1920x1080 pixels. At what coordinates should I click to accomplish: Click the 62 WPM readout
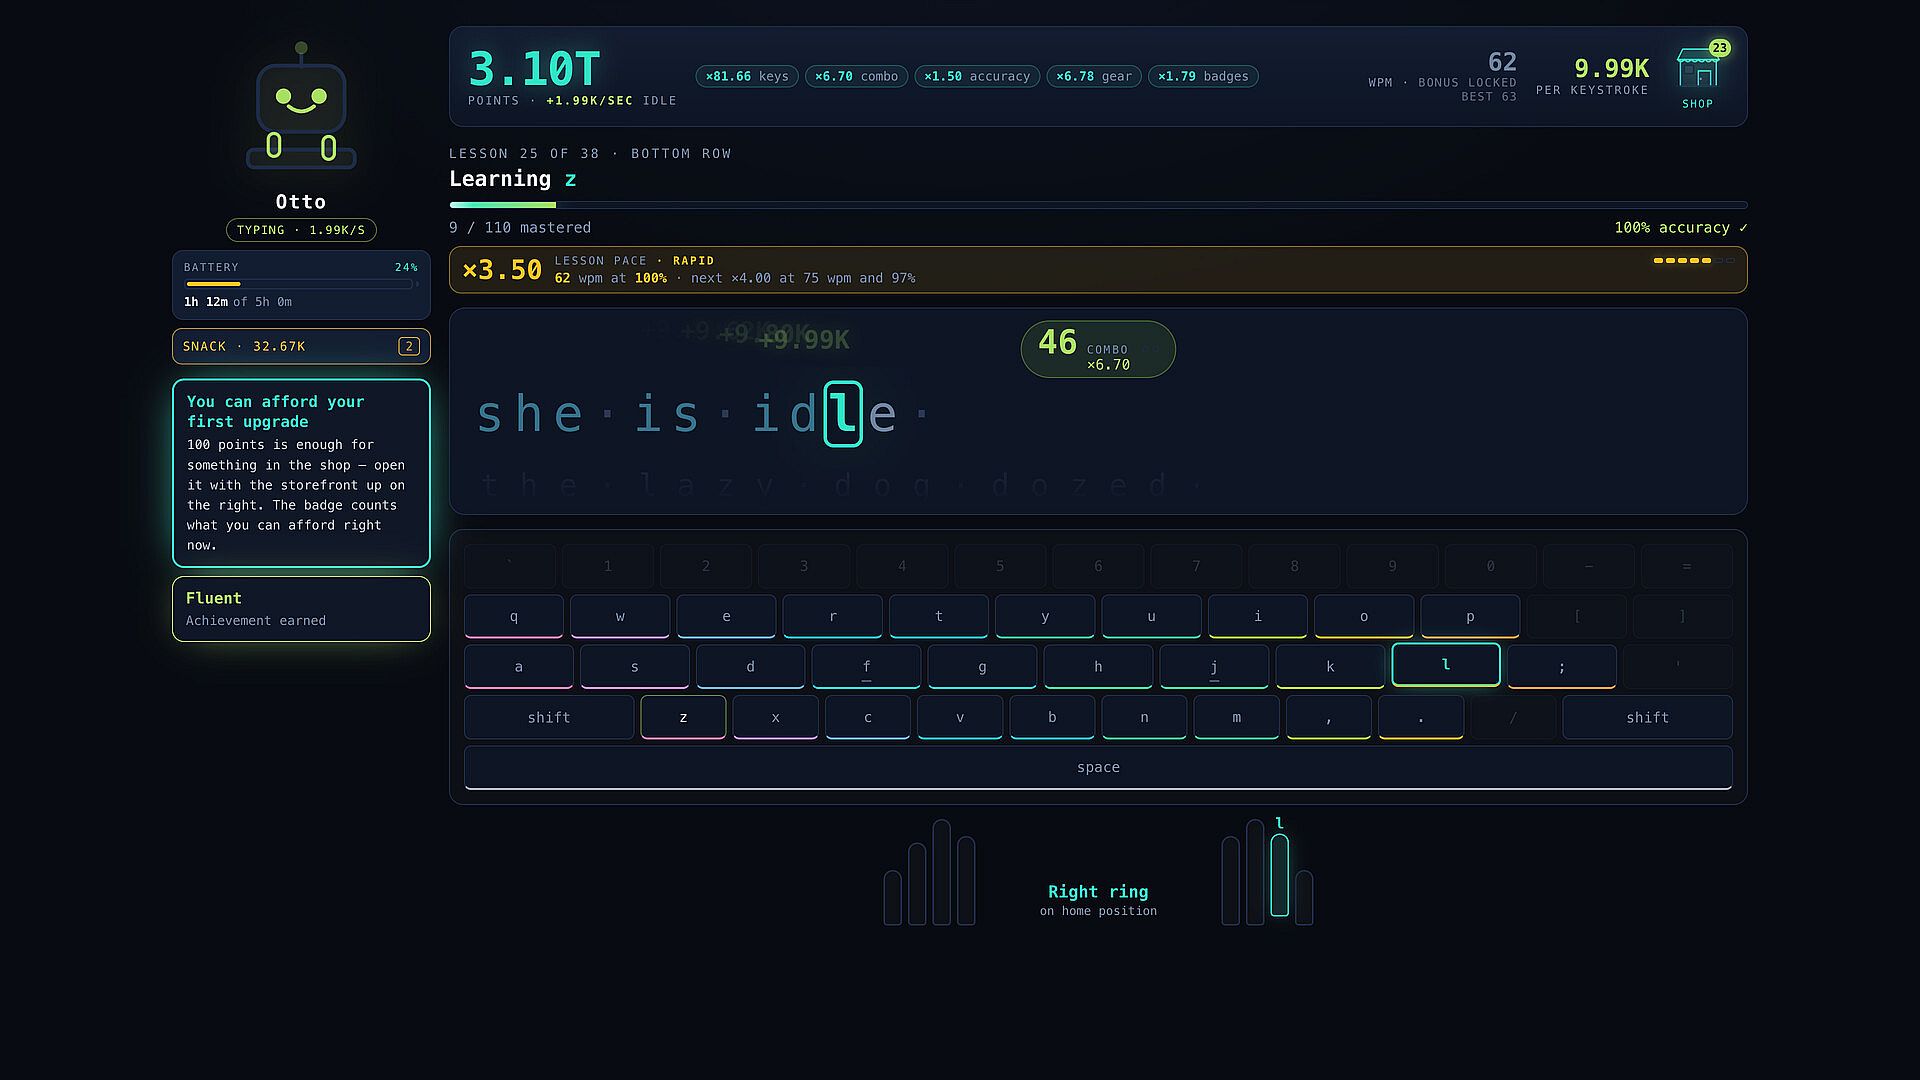(1502, 62)
